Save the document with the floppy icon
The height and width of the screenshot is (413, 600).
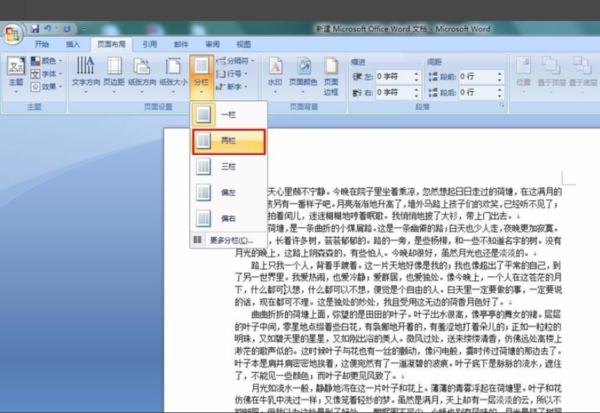[35, 29]
